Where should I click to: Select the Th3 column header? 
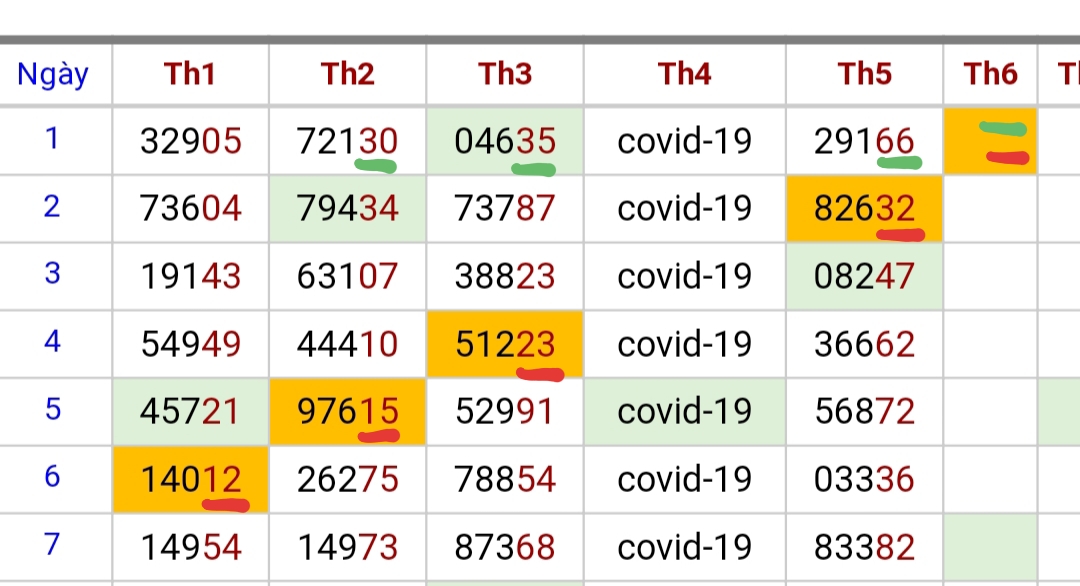(x=505, y=74)
